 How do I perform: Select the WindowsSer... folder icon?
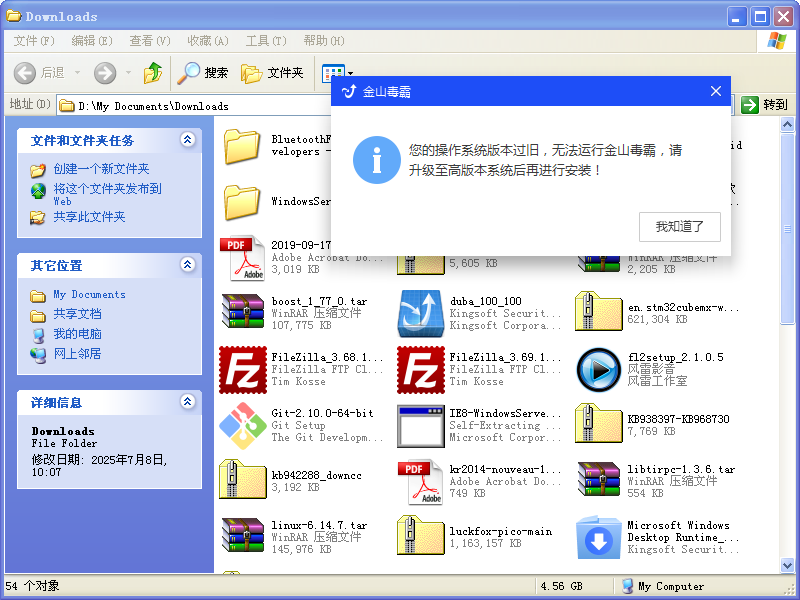tap(242, 202)
